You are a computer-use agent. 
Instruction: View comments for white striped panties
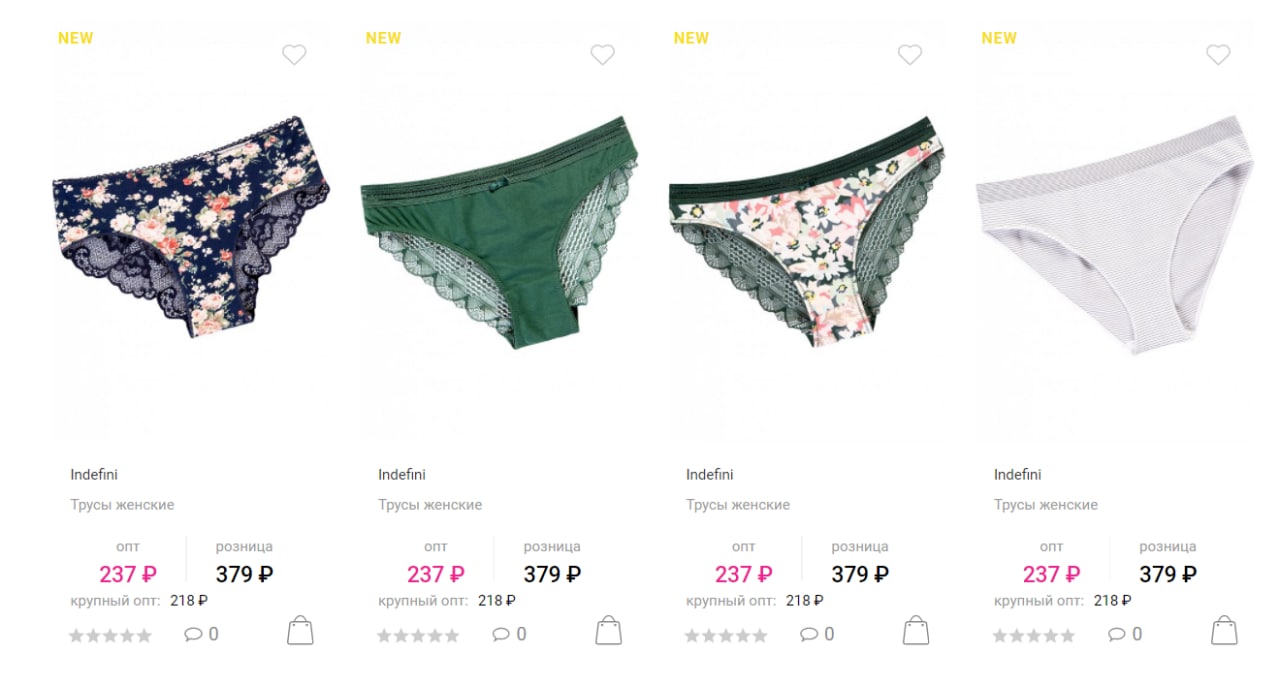coord(1125,634)
